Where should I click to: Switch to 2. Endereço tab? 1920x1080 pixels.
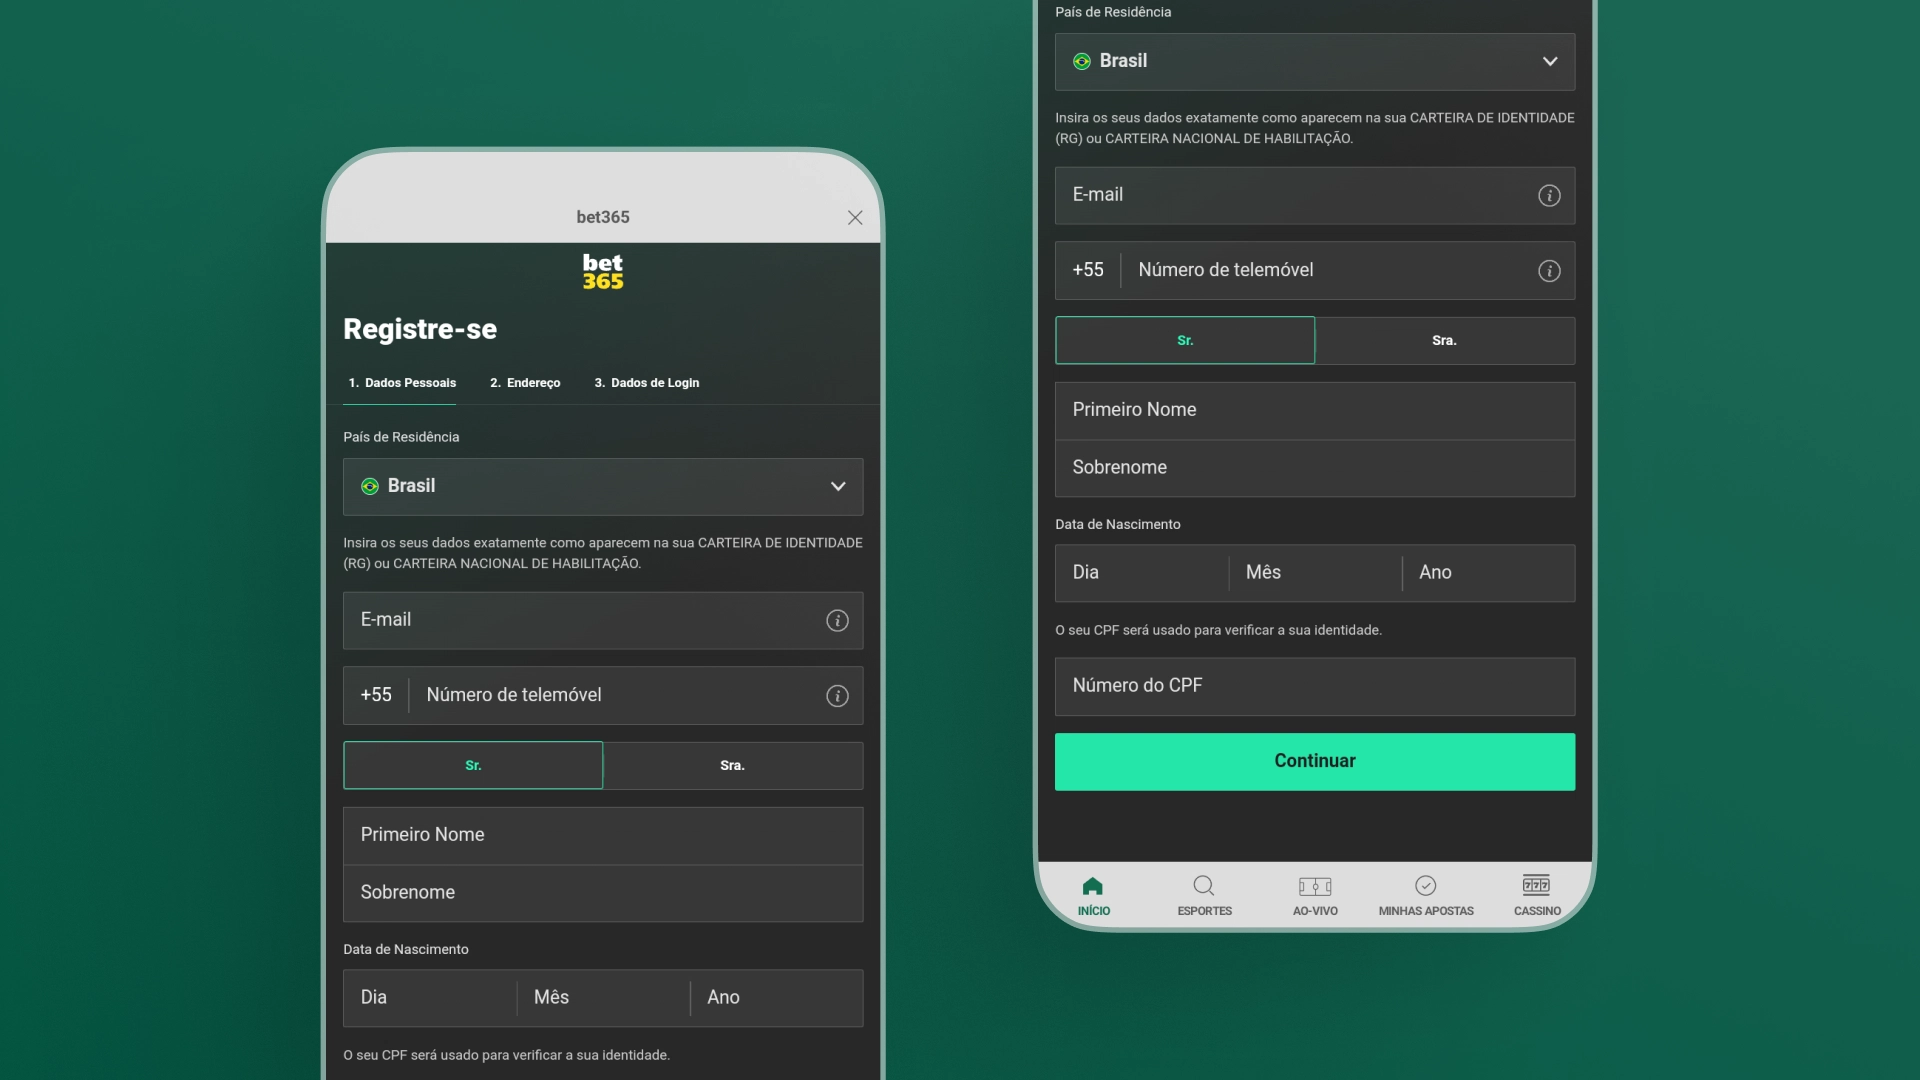point(525,383)
